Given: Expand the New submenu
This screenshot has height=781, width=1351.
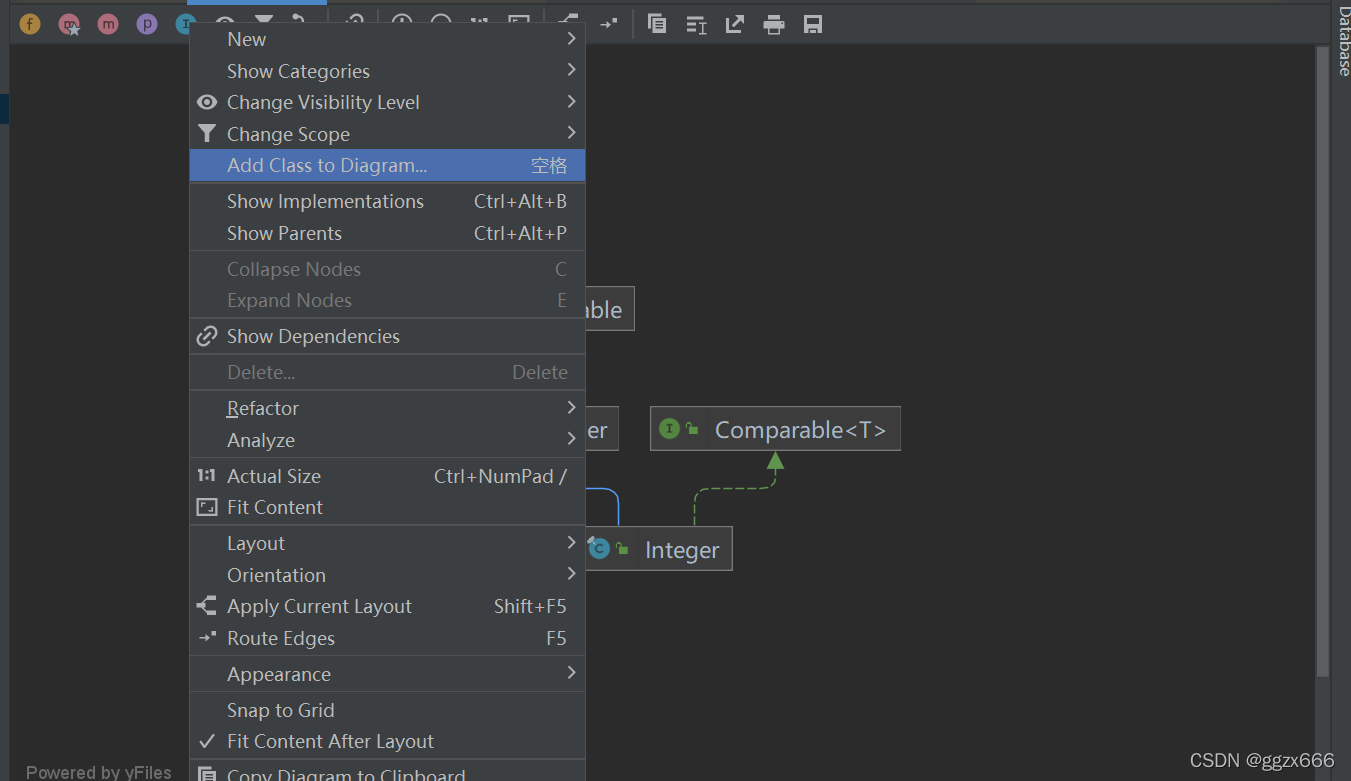Looking at the screenshot, I should pyautogui.click(x=387, y=39).
